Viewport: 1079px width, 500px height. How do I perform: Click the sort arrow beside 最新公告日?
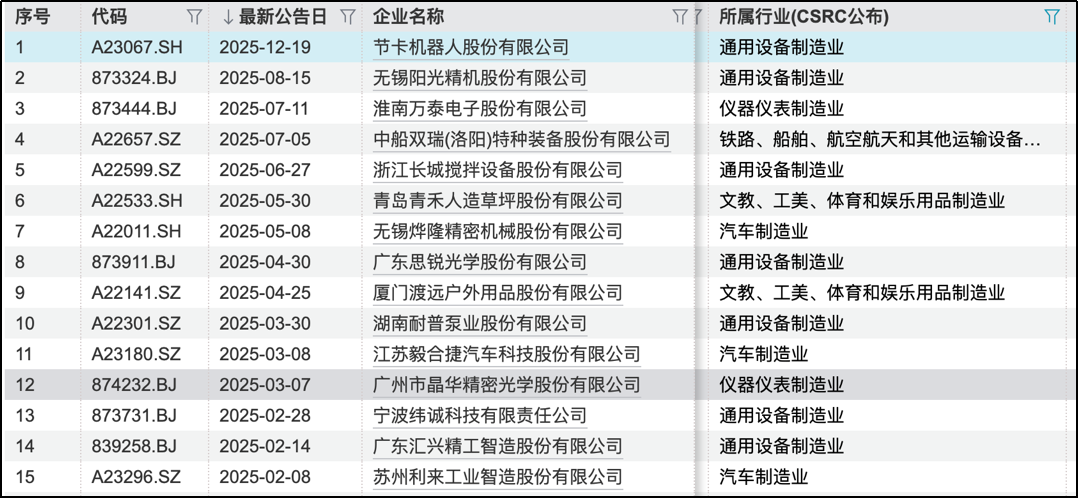click(x=228, y=17)
